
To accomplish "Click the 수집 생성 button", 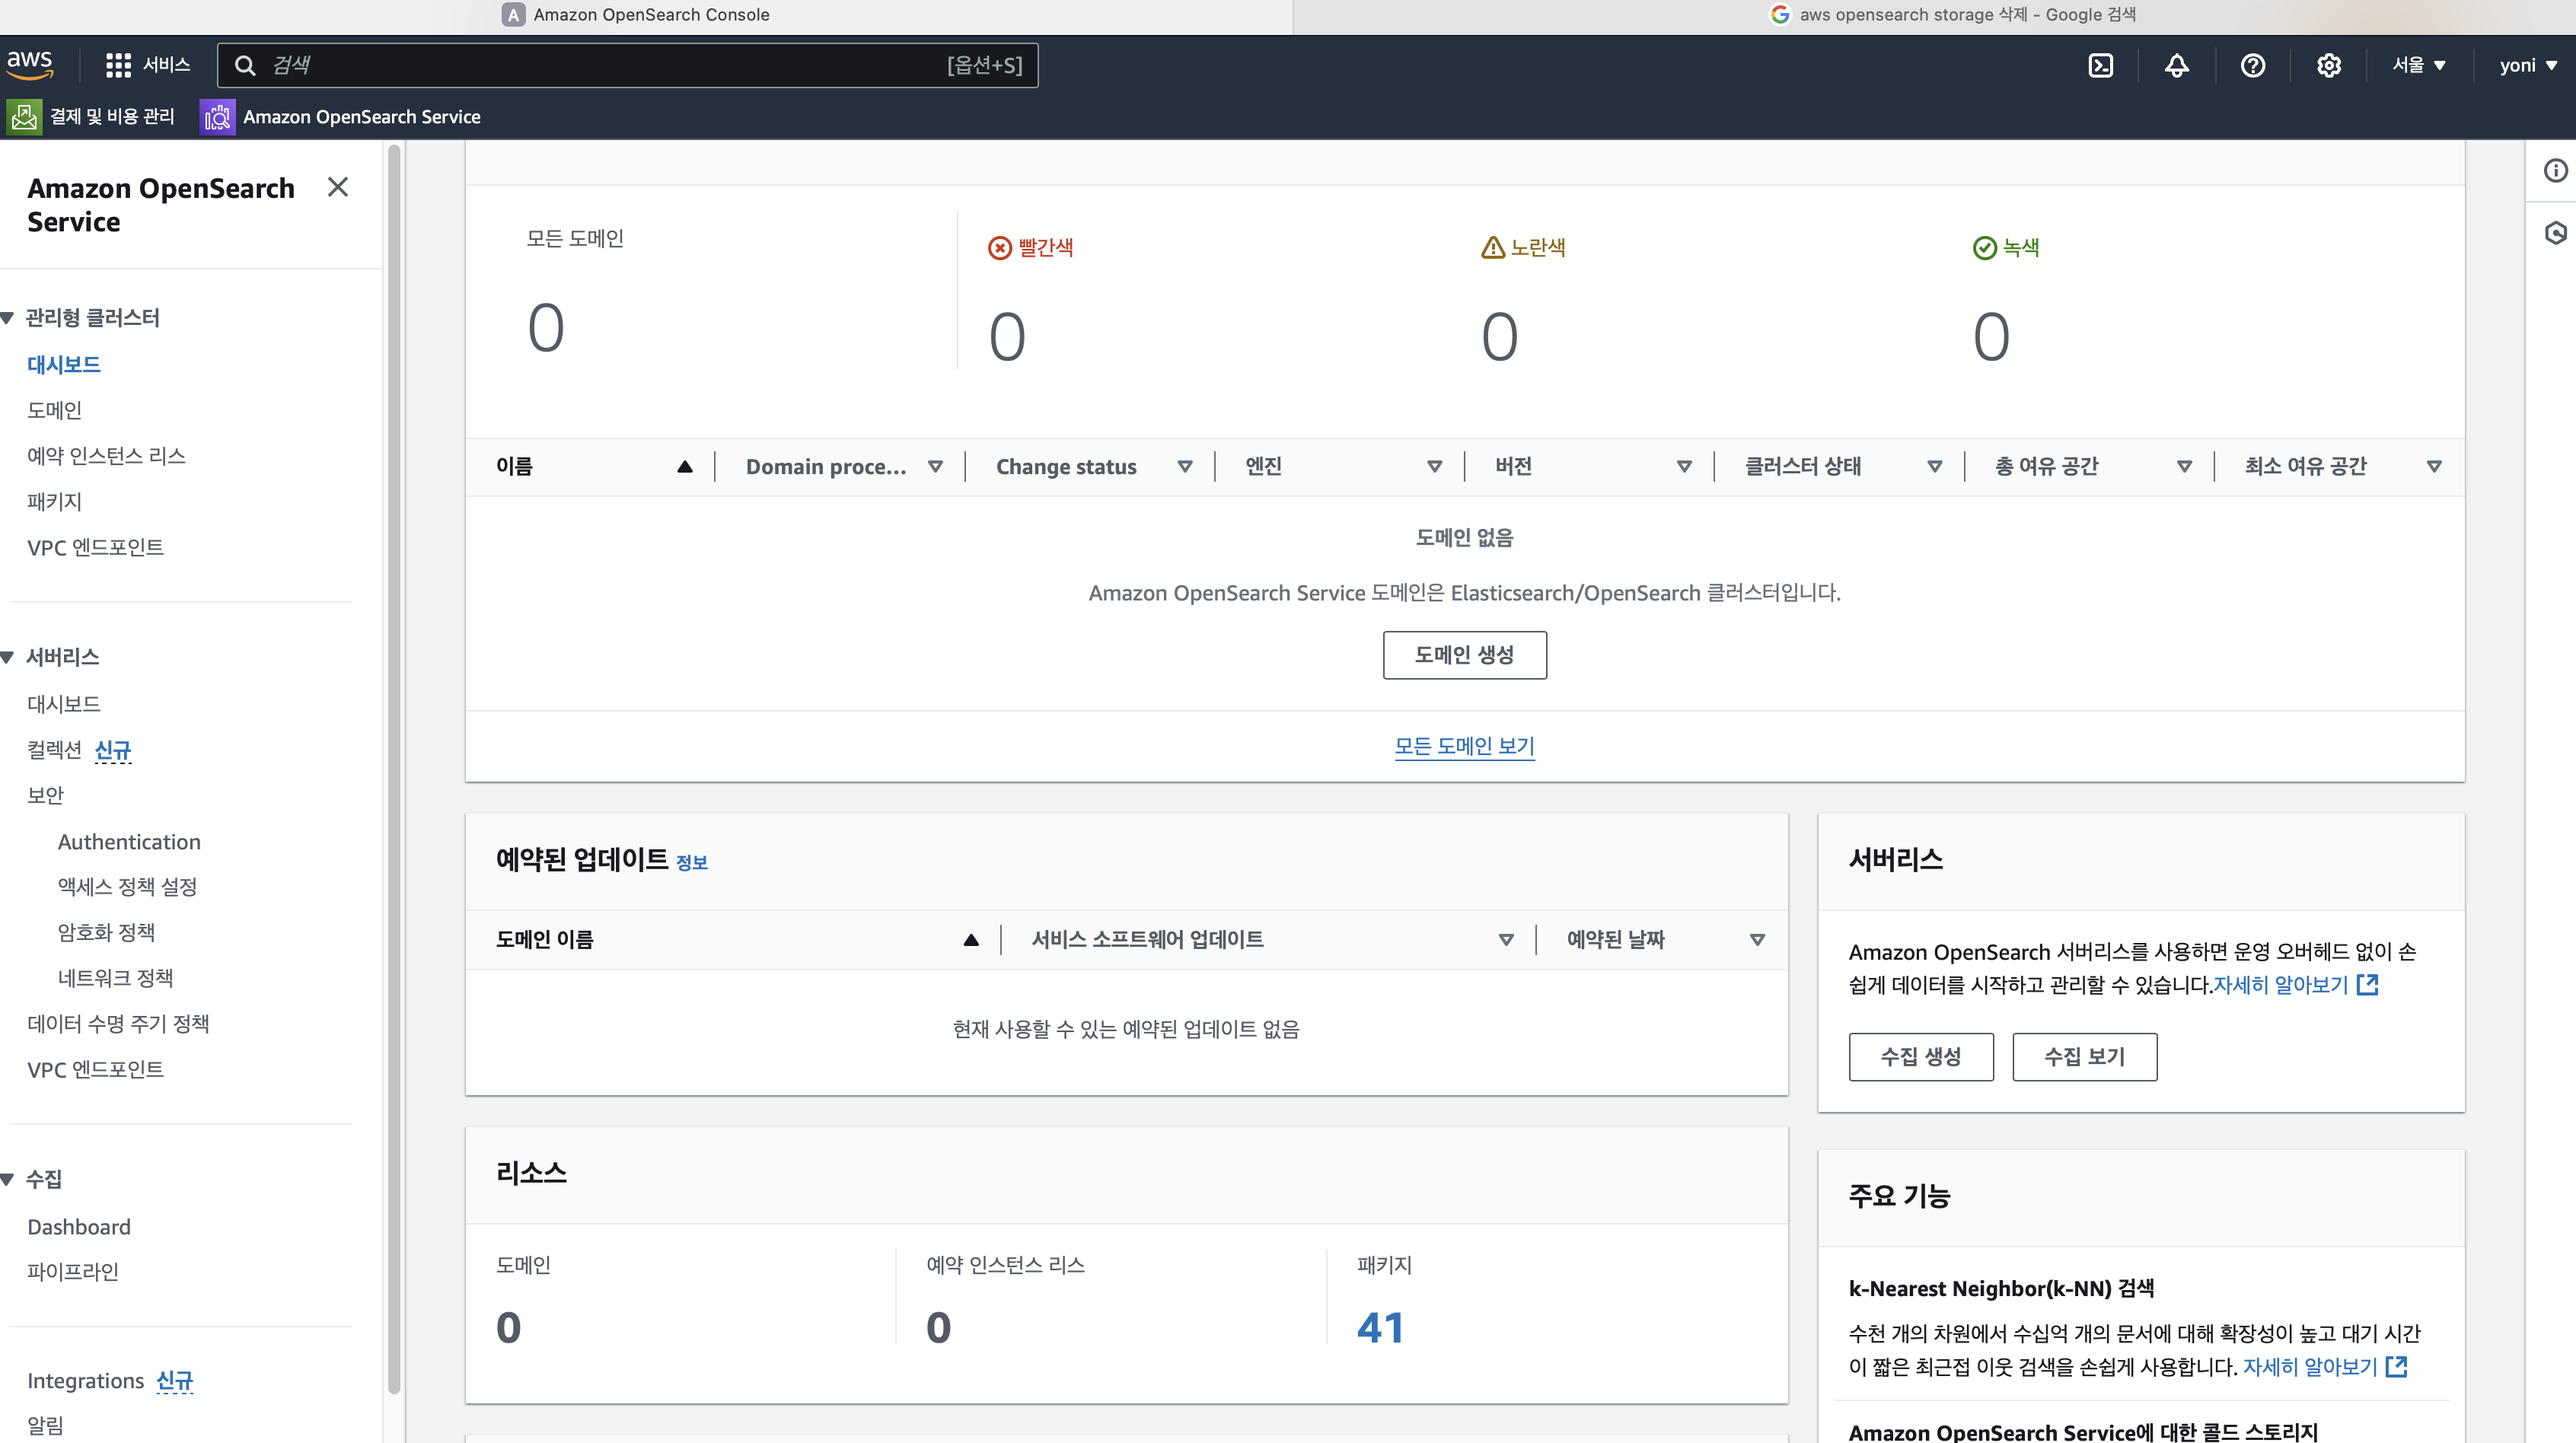I will pyautogui.click(x=1920, y=1057).
